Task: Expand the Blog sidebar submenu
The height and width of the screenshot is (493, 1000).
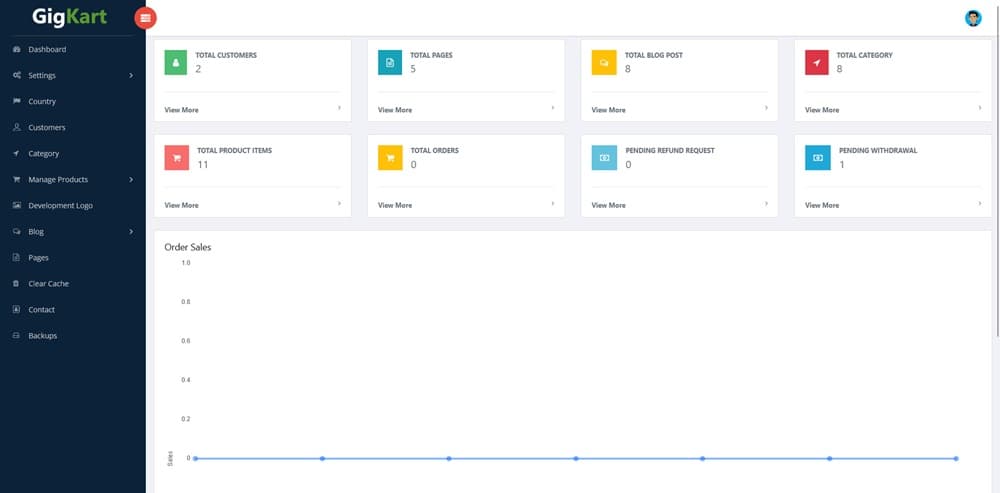Action: [72, 232]
